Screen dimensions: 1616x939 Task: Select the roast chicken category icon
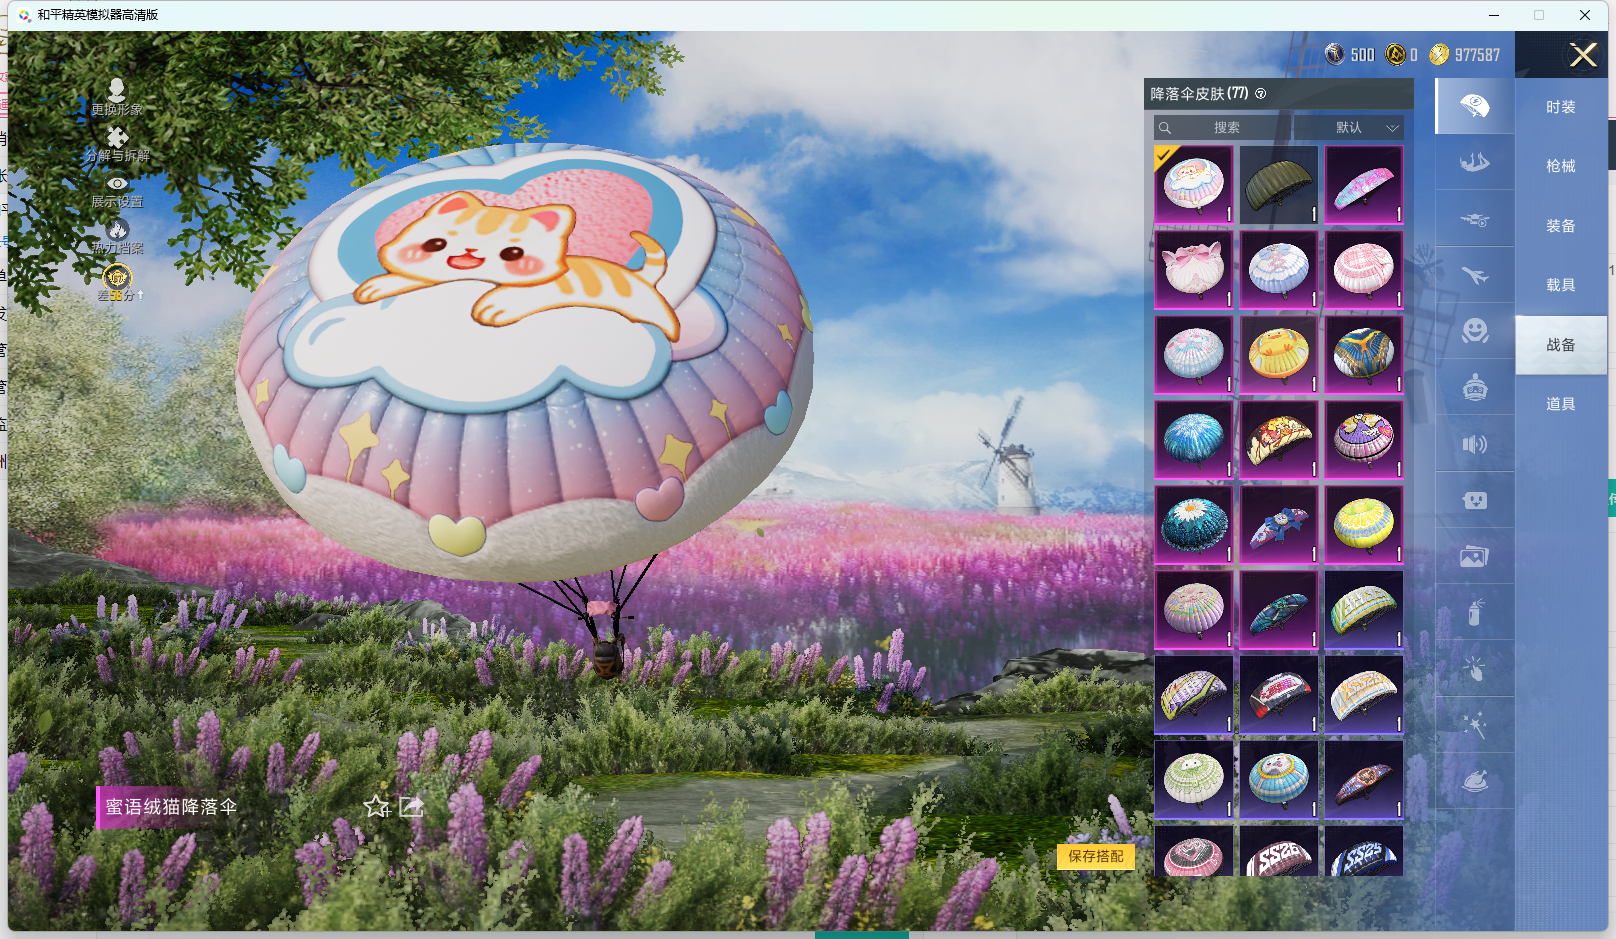(x=1474, y=780)
